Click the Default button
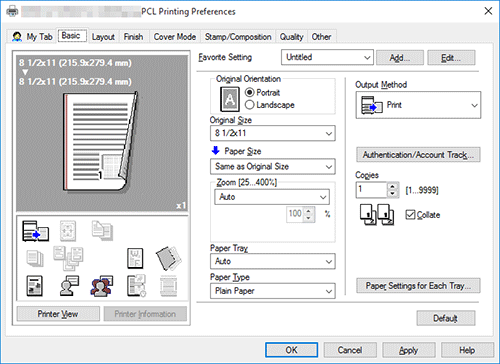This screenshot has height=364, width=500. (446, 318)
